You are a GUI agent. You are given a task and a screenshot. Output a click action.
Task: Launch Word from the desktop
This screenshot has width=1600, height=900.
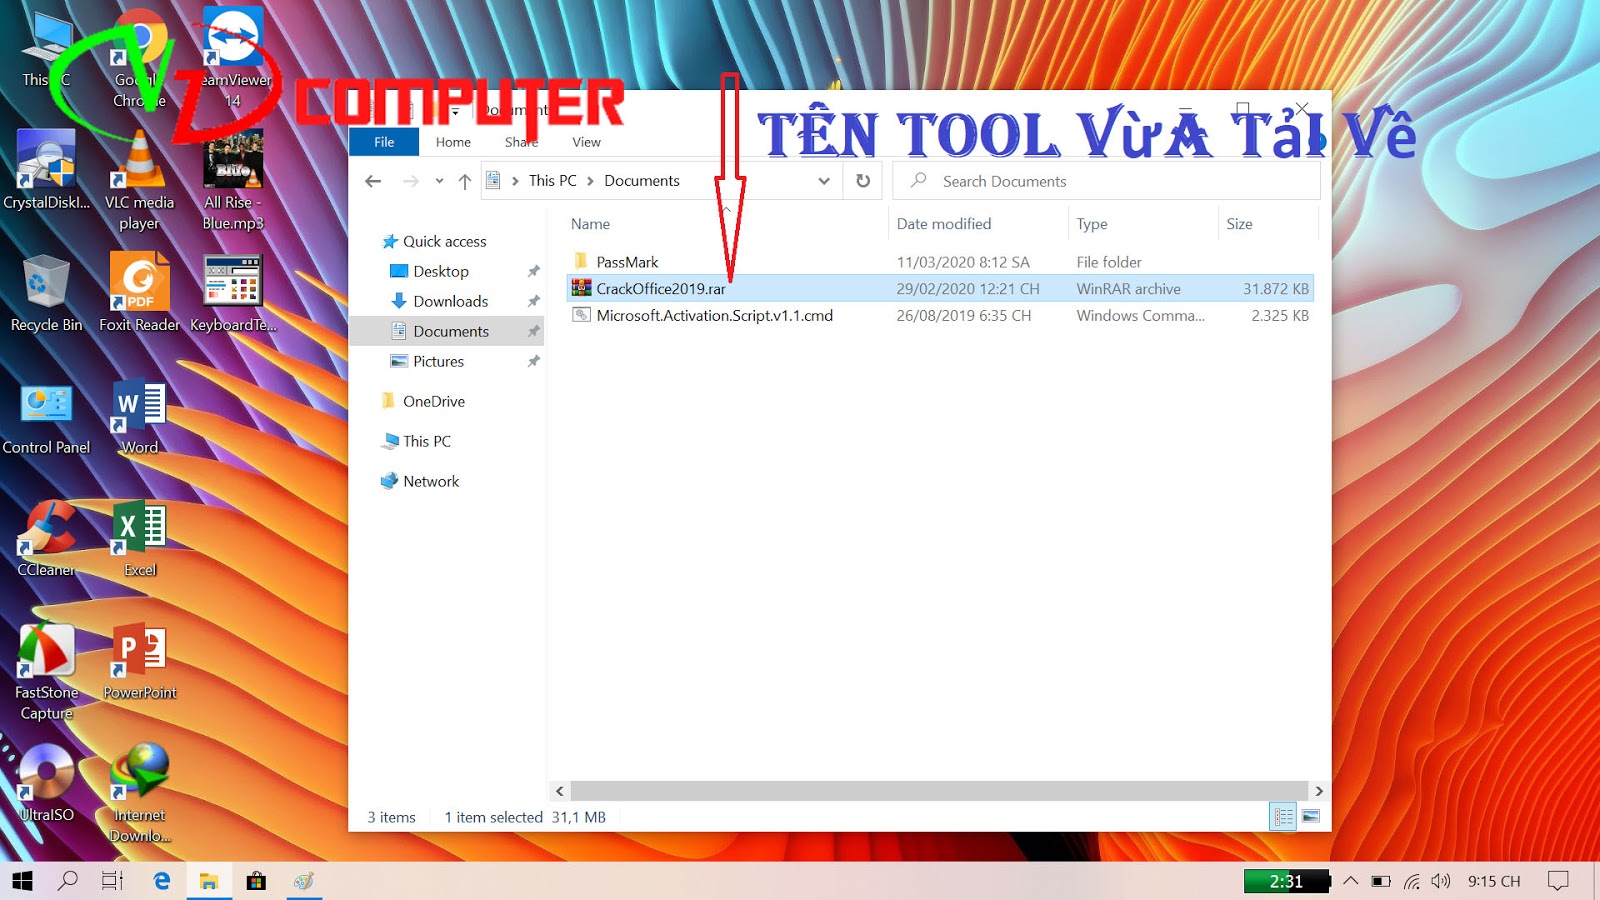(140, 416)
